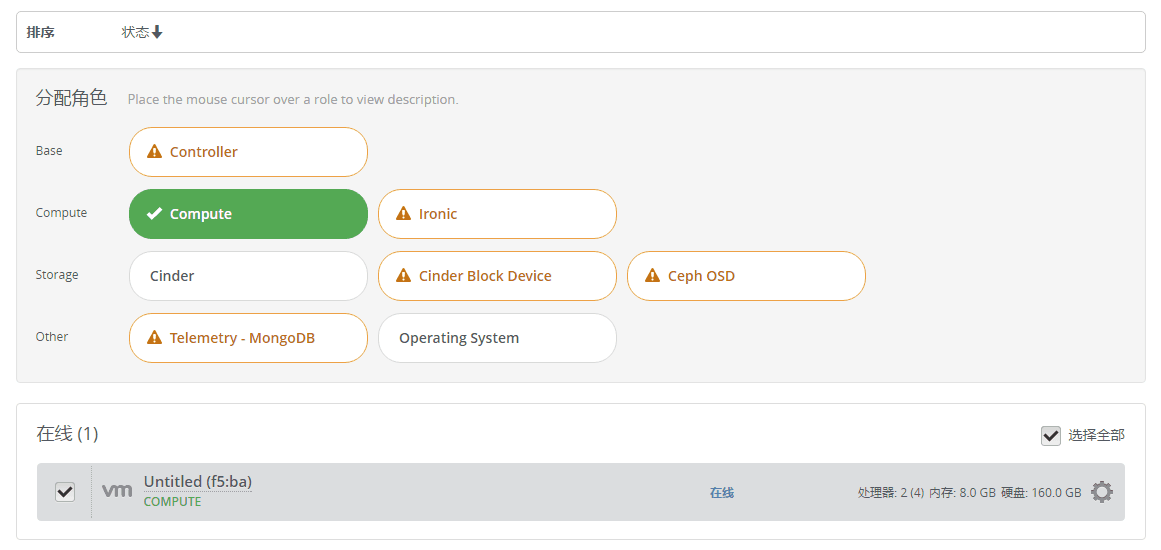Select the Operating System role
The image size is (1161, 550).
(x=497, y=338)
